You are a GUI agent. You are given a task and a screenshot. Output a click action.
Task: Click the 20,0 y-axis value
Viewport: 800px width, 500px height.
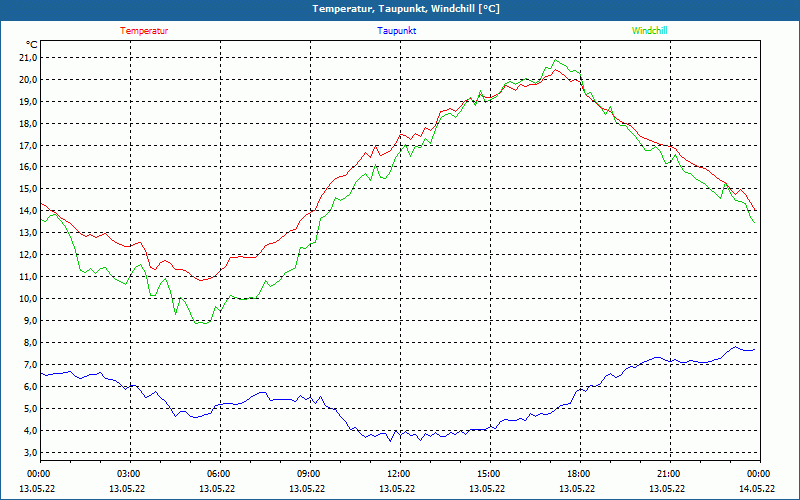pos(29,80)
